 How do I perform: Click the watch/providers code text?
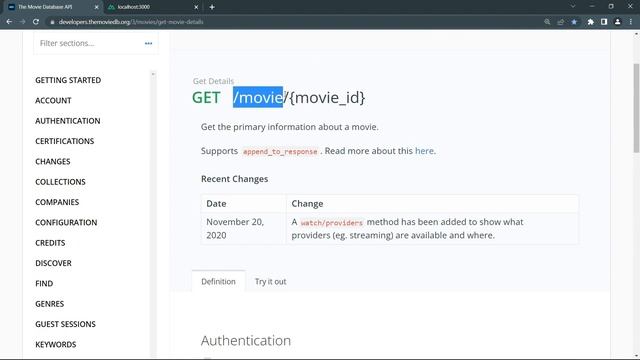[331, 222]
